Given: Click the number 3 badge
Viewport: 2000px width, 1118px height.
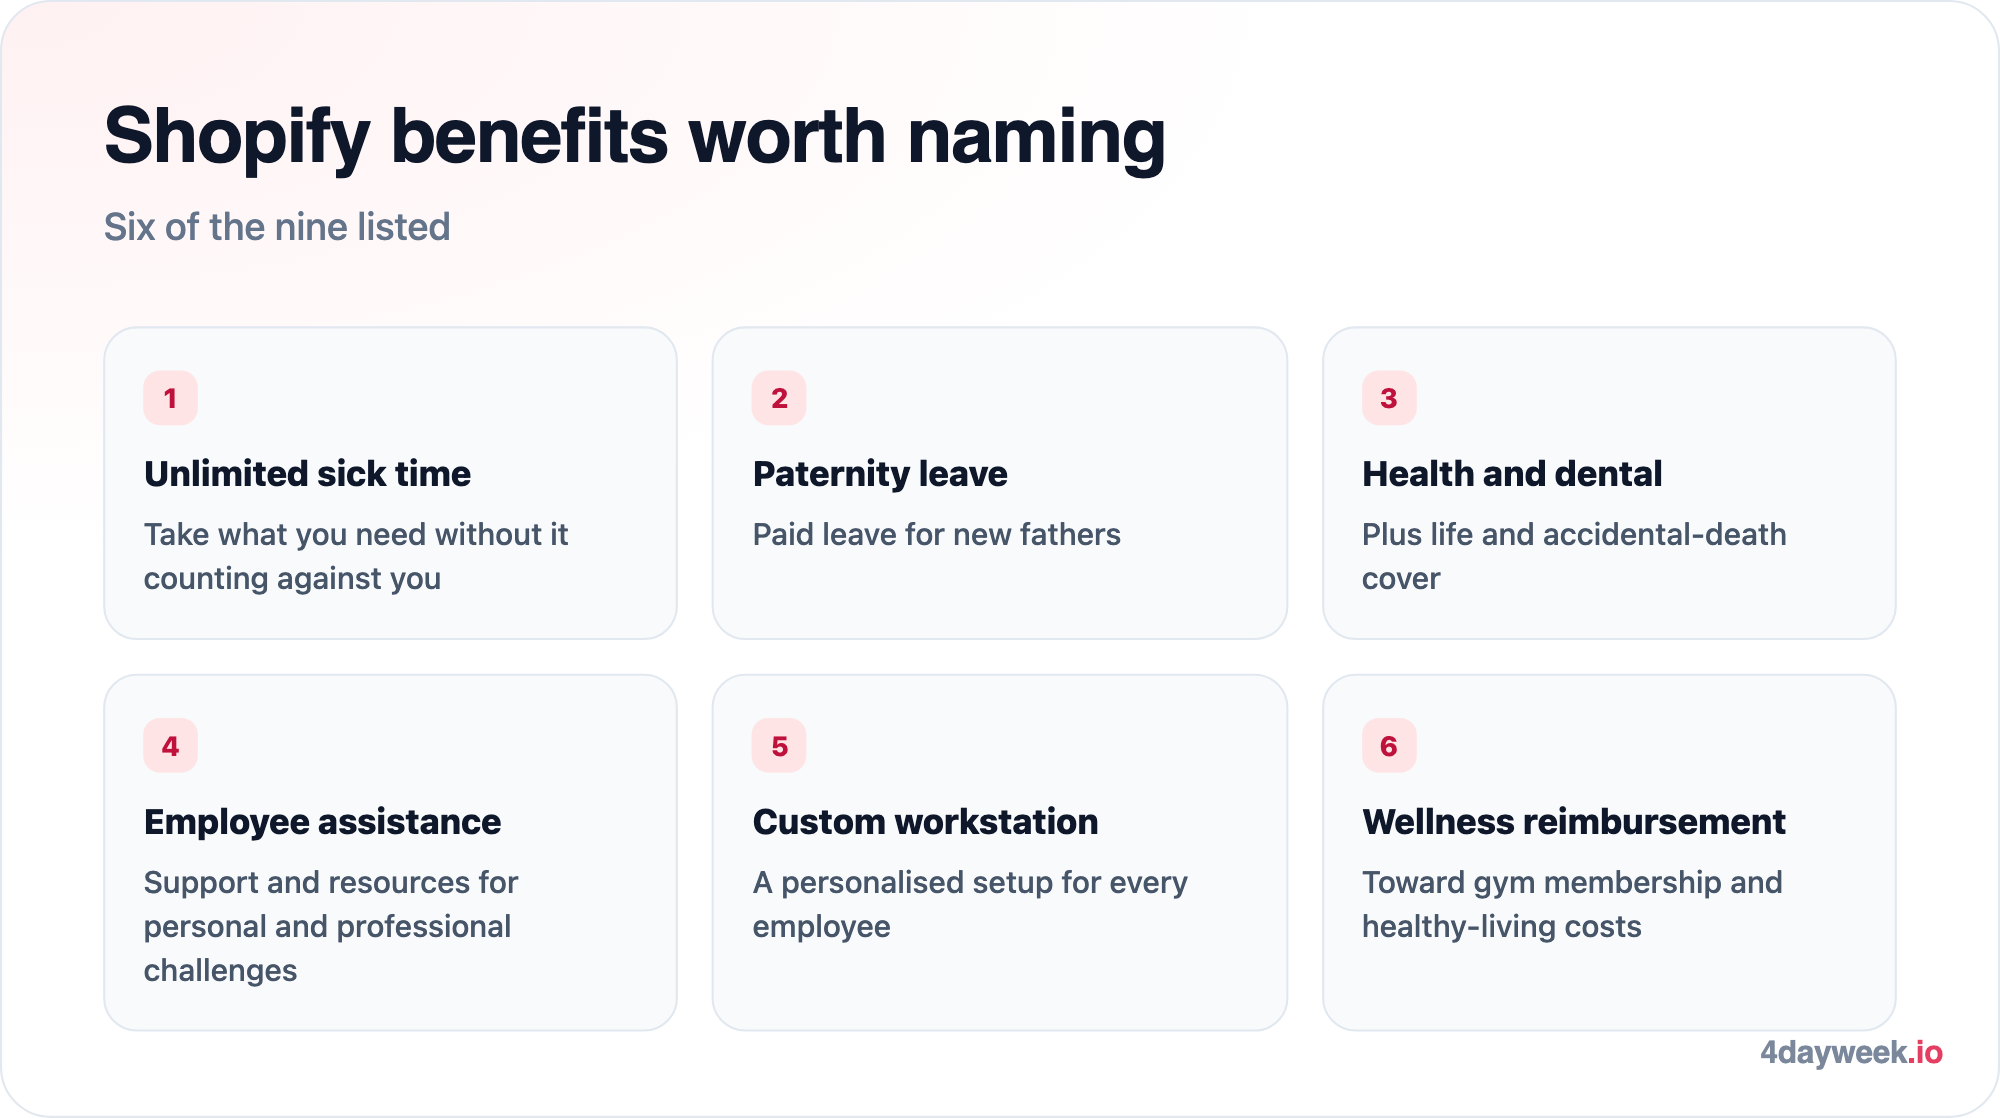Looking at the screenshot, I should pyautogui.click(x=1389, y=398).
